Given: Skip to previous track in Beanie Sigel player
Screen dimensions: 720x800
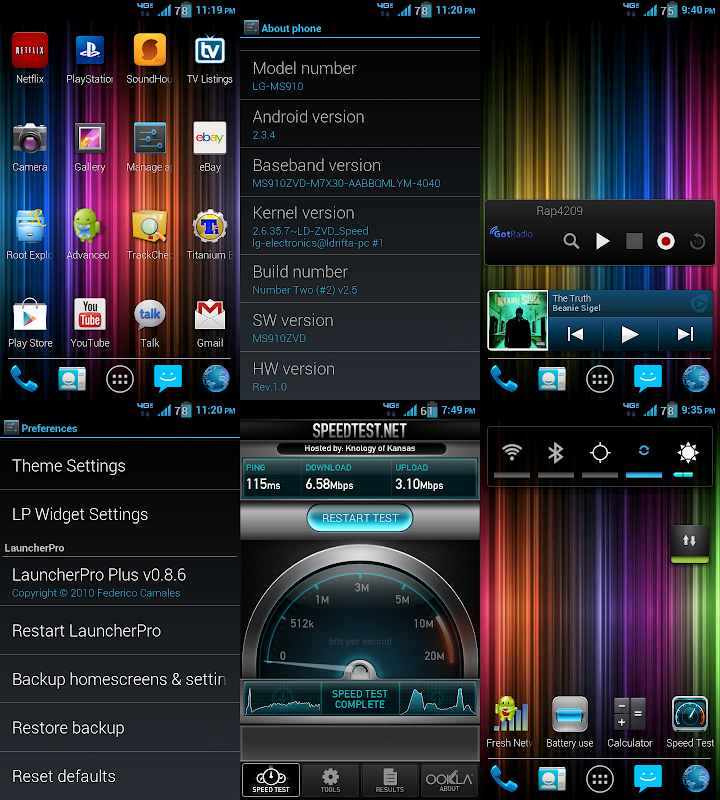Looking at the screenshot, I should (576, 334).
